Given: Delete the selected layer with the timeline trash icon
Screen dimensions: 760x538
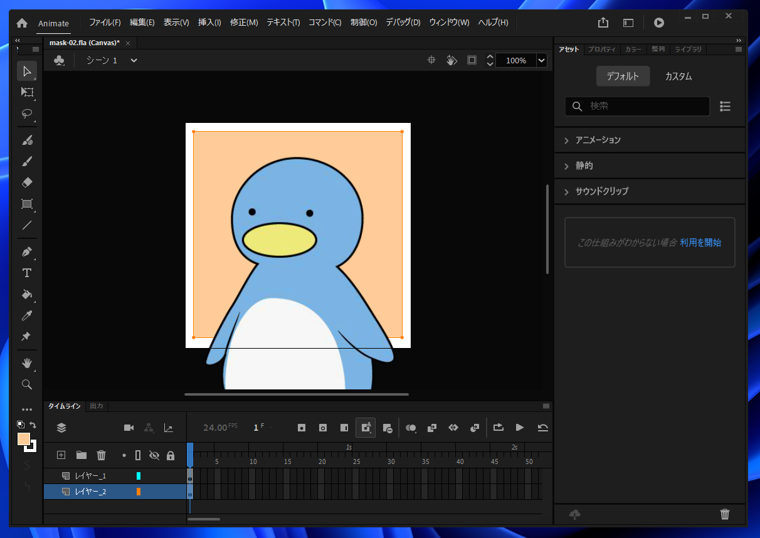Looking at the screenshot, I should click(101, 455).
